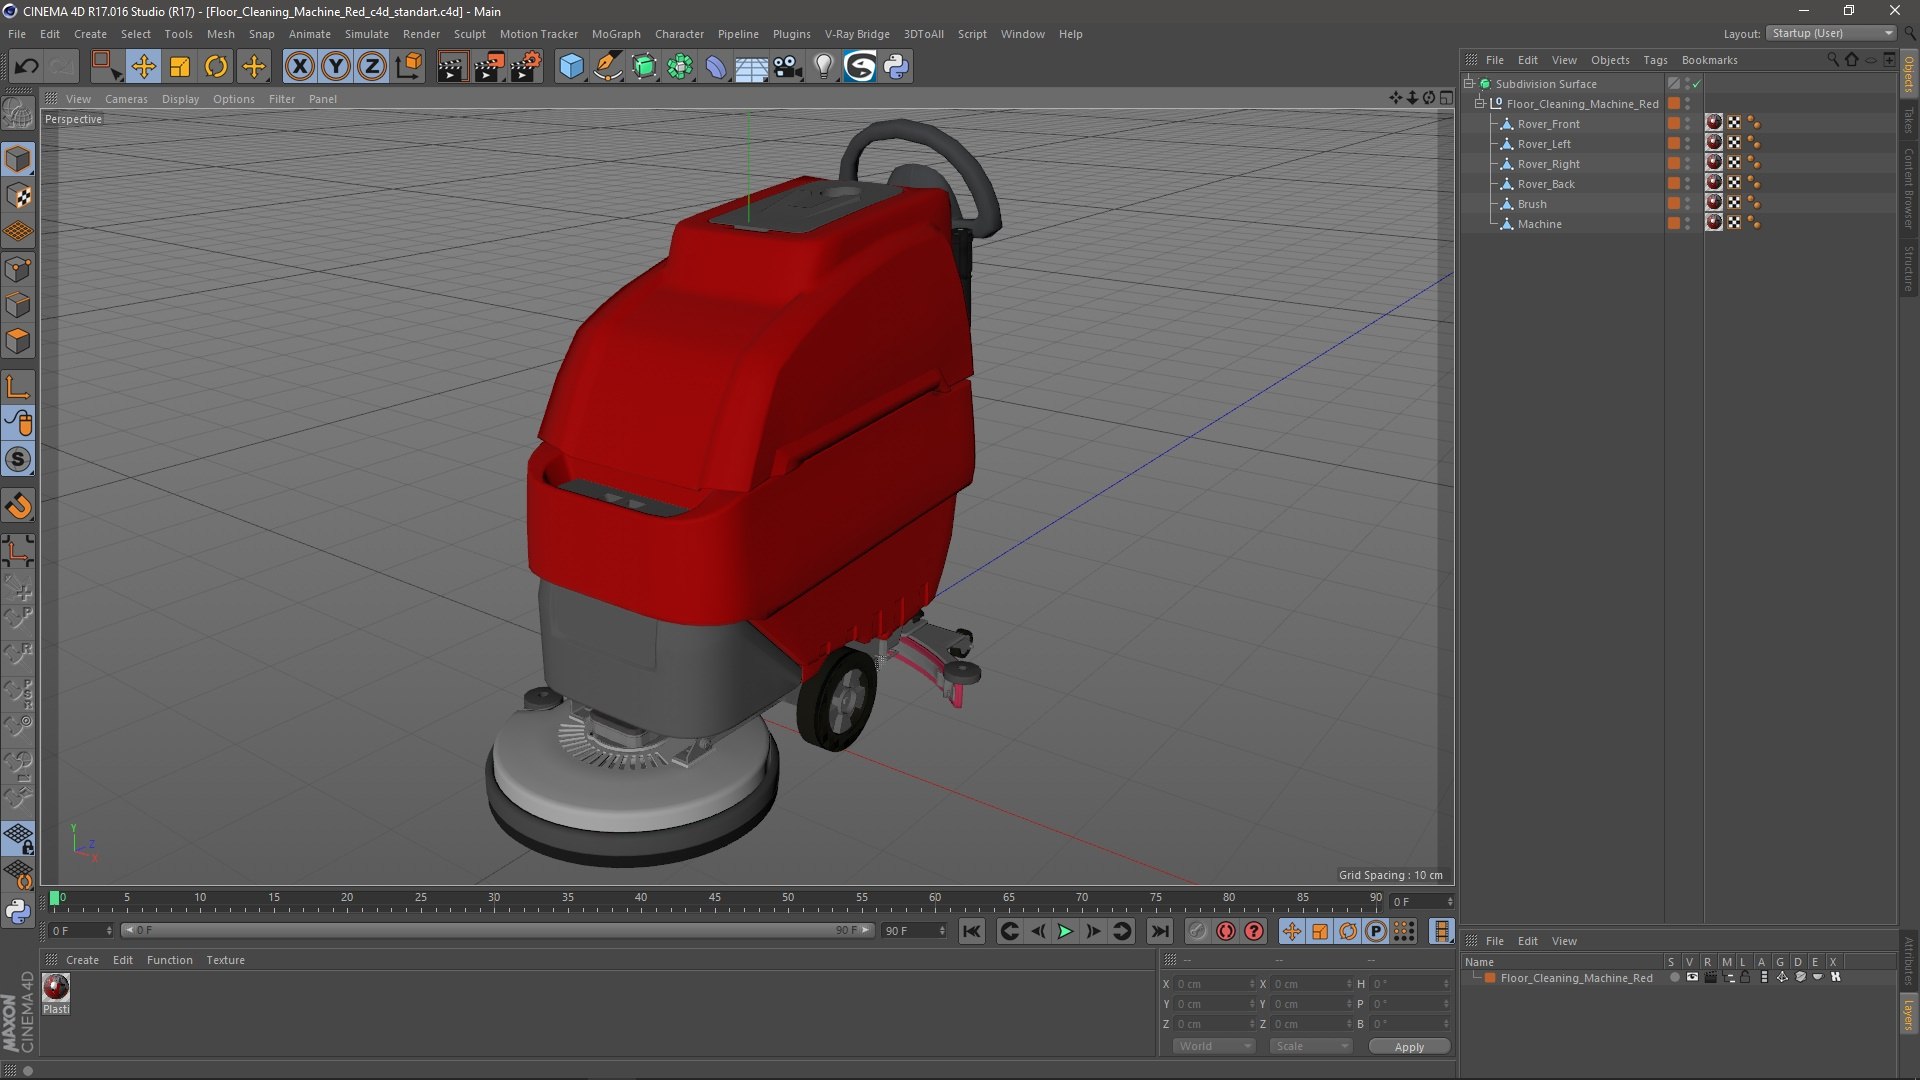
Task: Toggle layer visibility eye for Floor_Cleaning_Machine_Red
Action: (x=1692, y=978)
